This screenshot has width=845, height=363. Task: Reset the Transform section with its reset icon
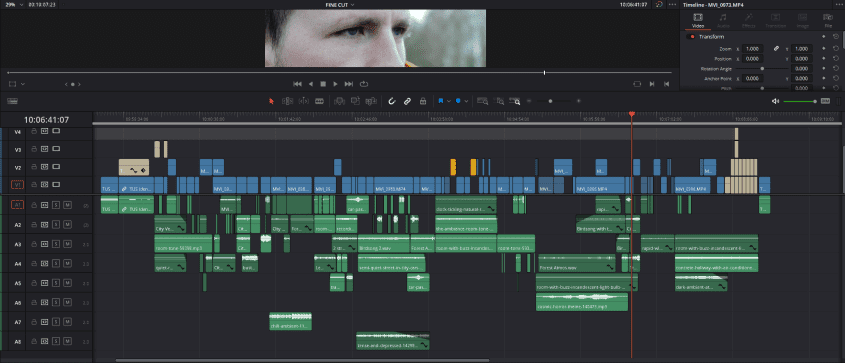835,37
